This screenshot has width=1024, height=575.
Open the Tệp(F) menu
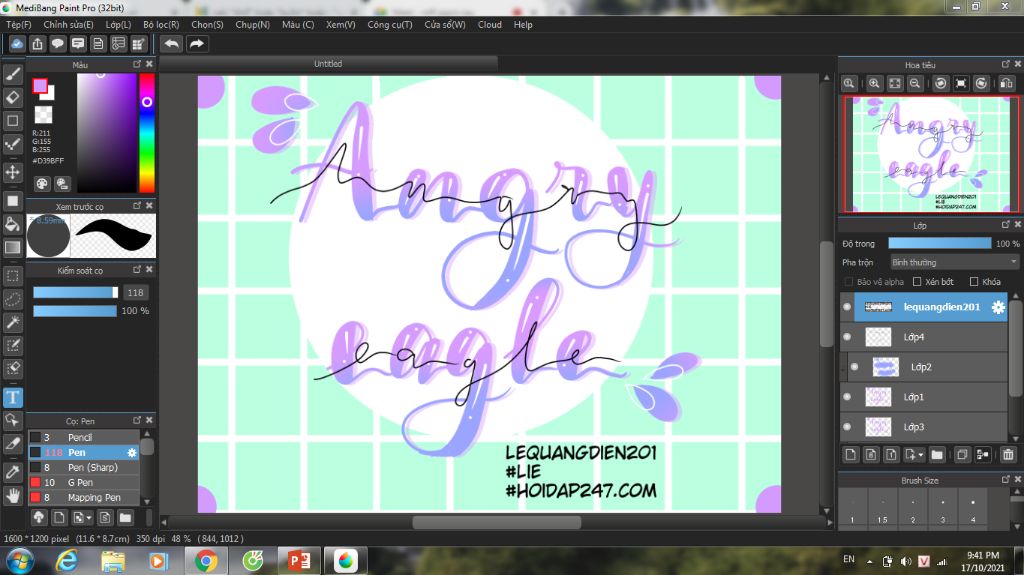point(19,25)
